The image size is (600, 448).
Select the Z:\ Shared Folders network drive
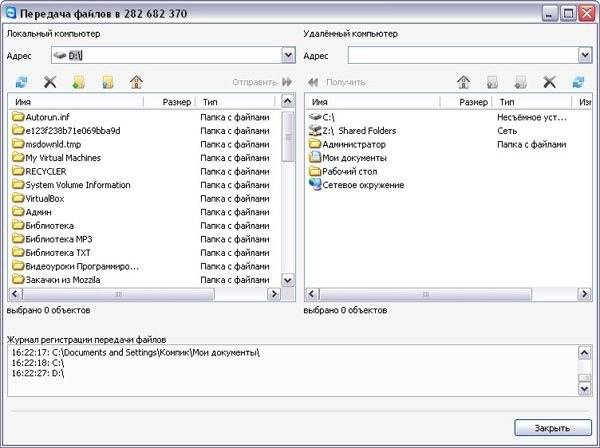click(352, 131)
